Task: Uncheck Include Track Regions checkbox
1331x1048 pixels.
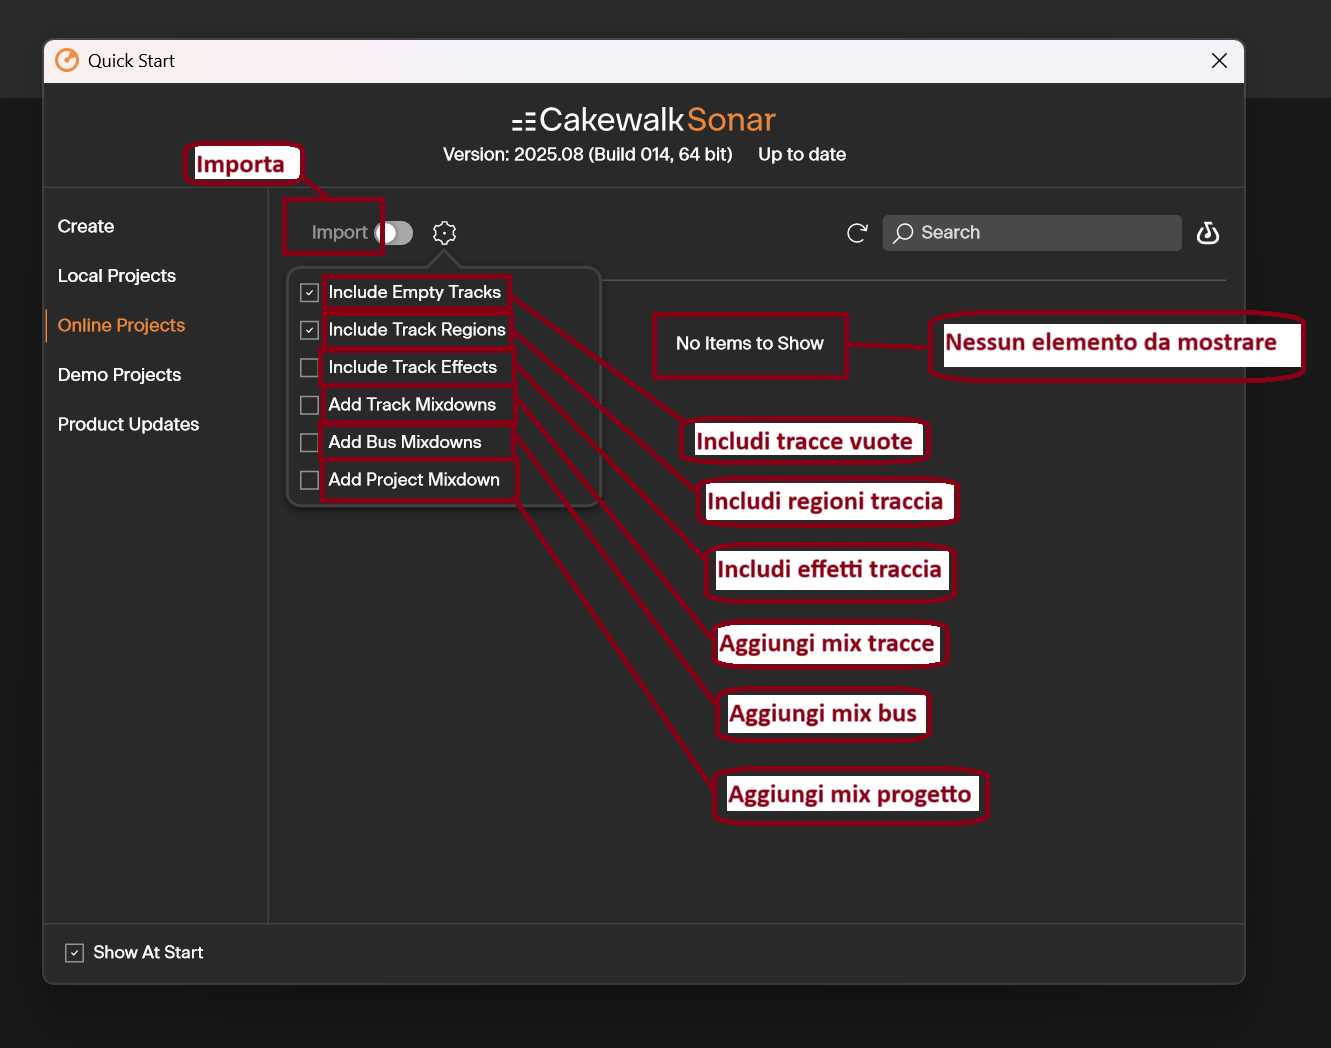Action: click(x=310, y=330)
